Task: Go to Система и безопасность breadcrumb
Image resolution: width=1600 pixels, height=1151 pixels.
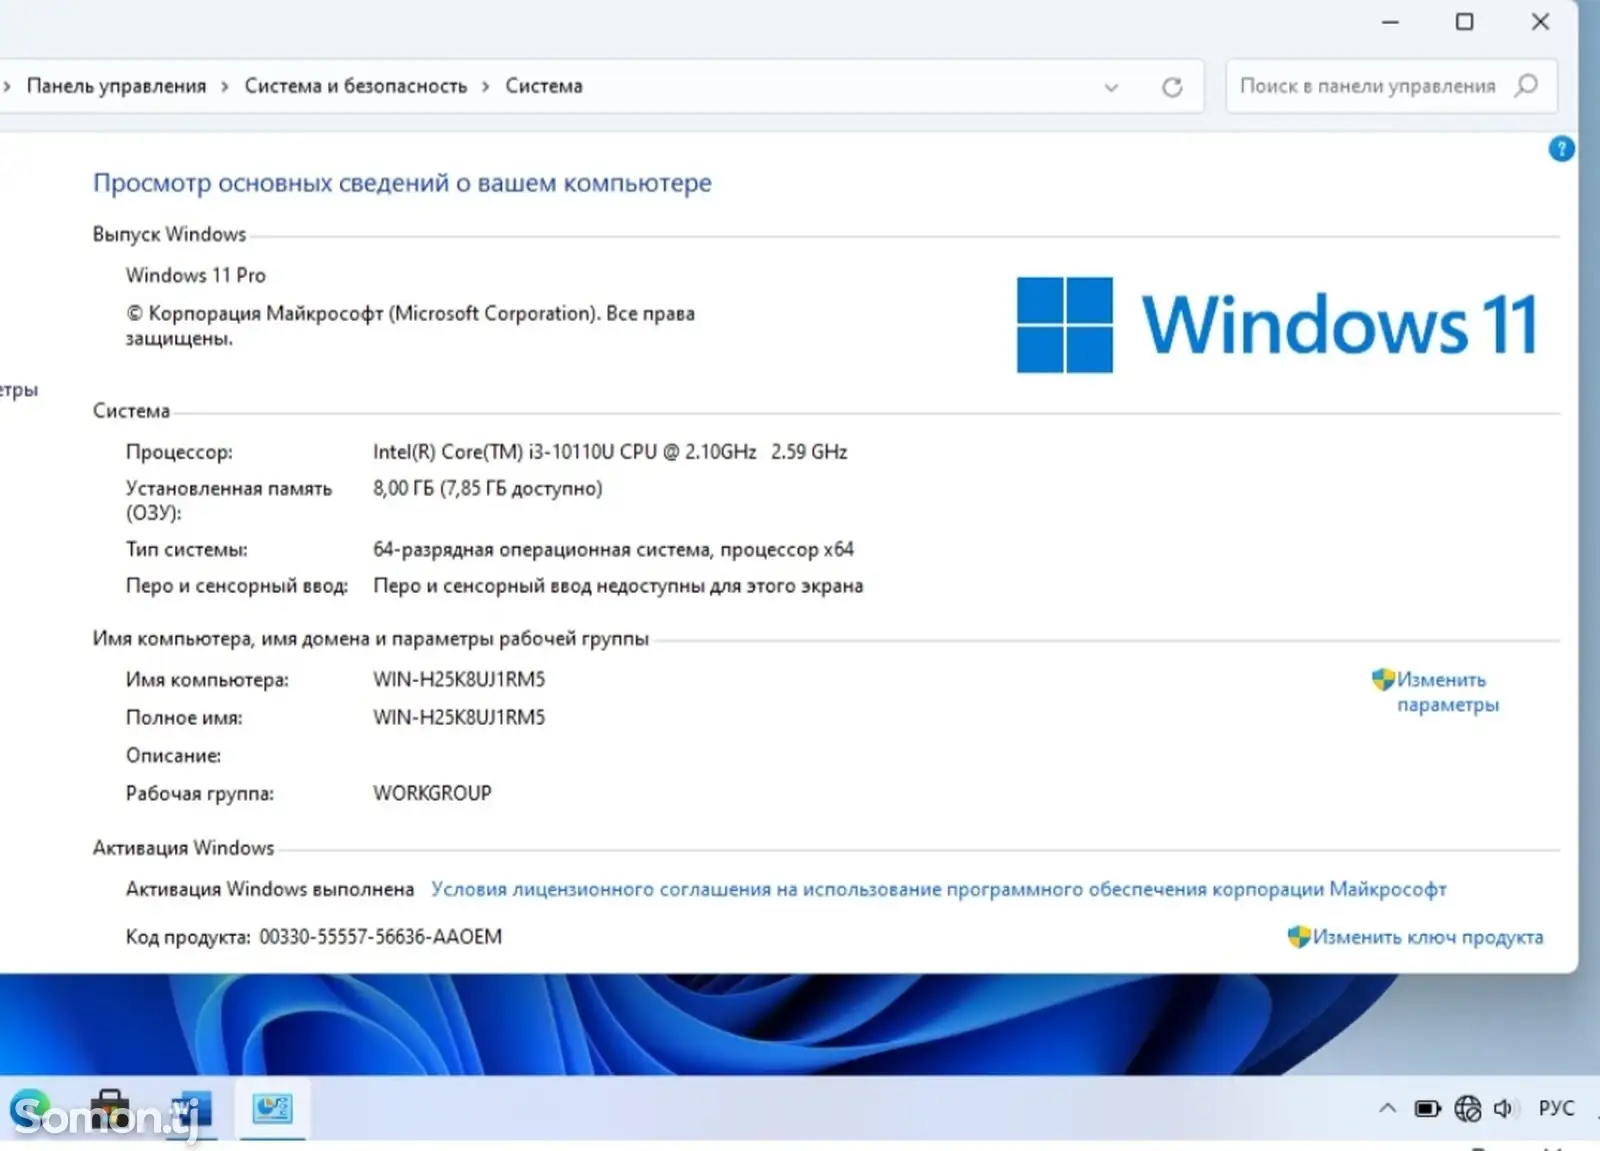Action: pos(356,86)
